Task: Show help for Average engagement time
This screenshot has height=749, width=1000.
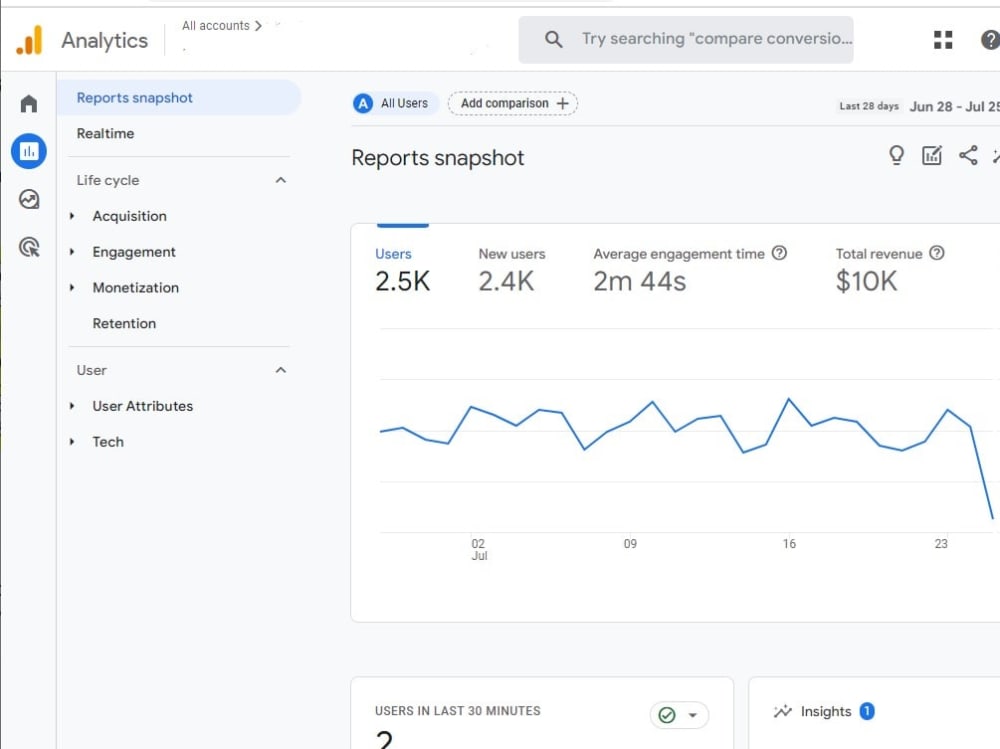Action: tap(779, 253)
